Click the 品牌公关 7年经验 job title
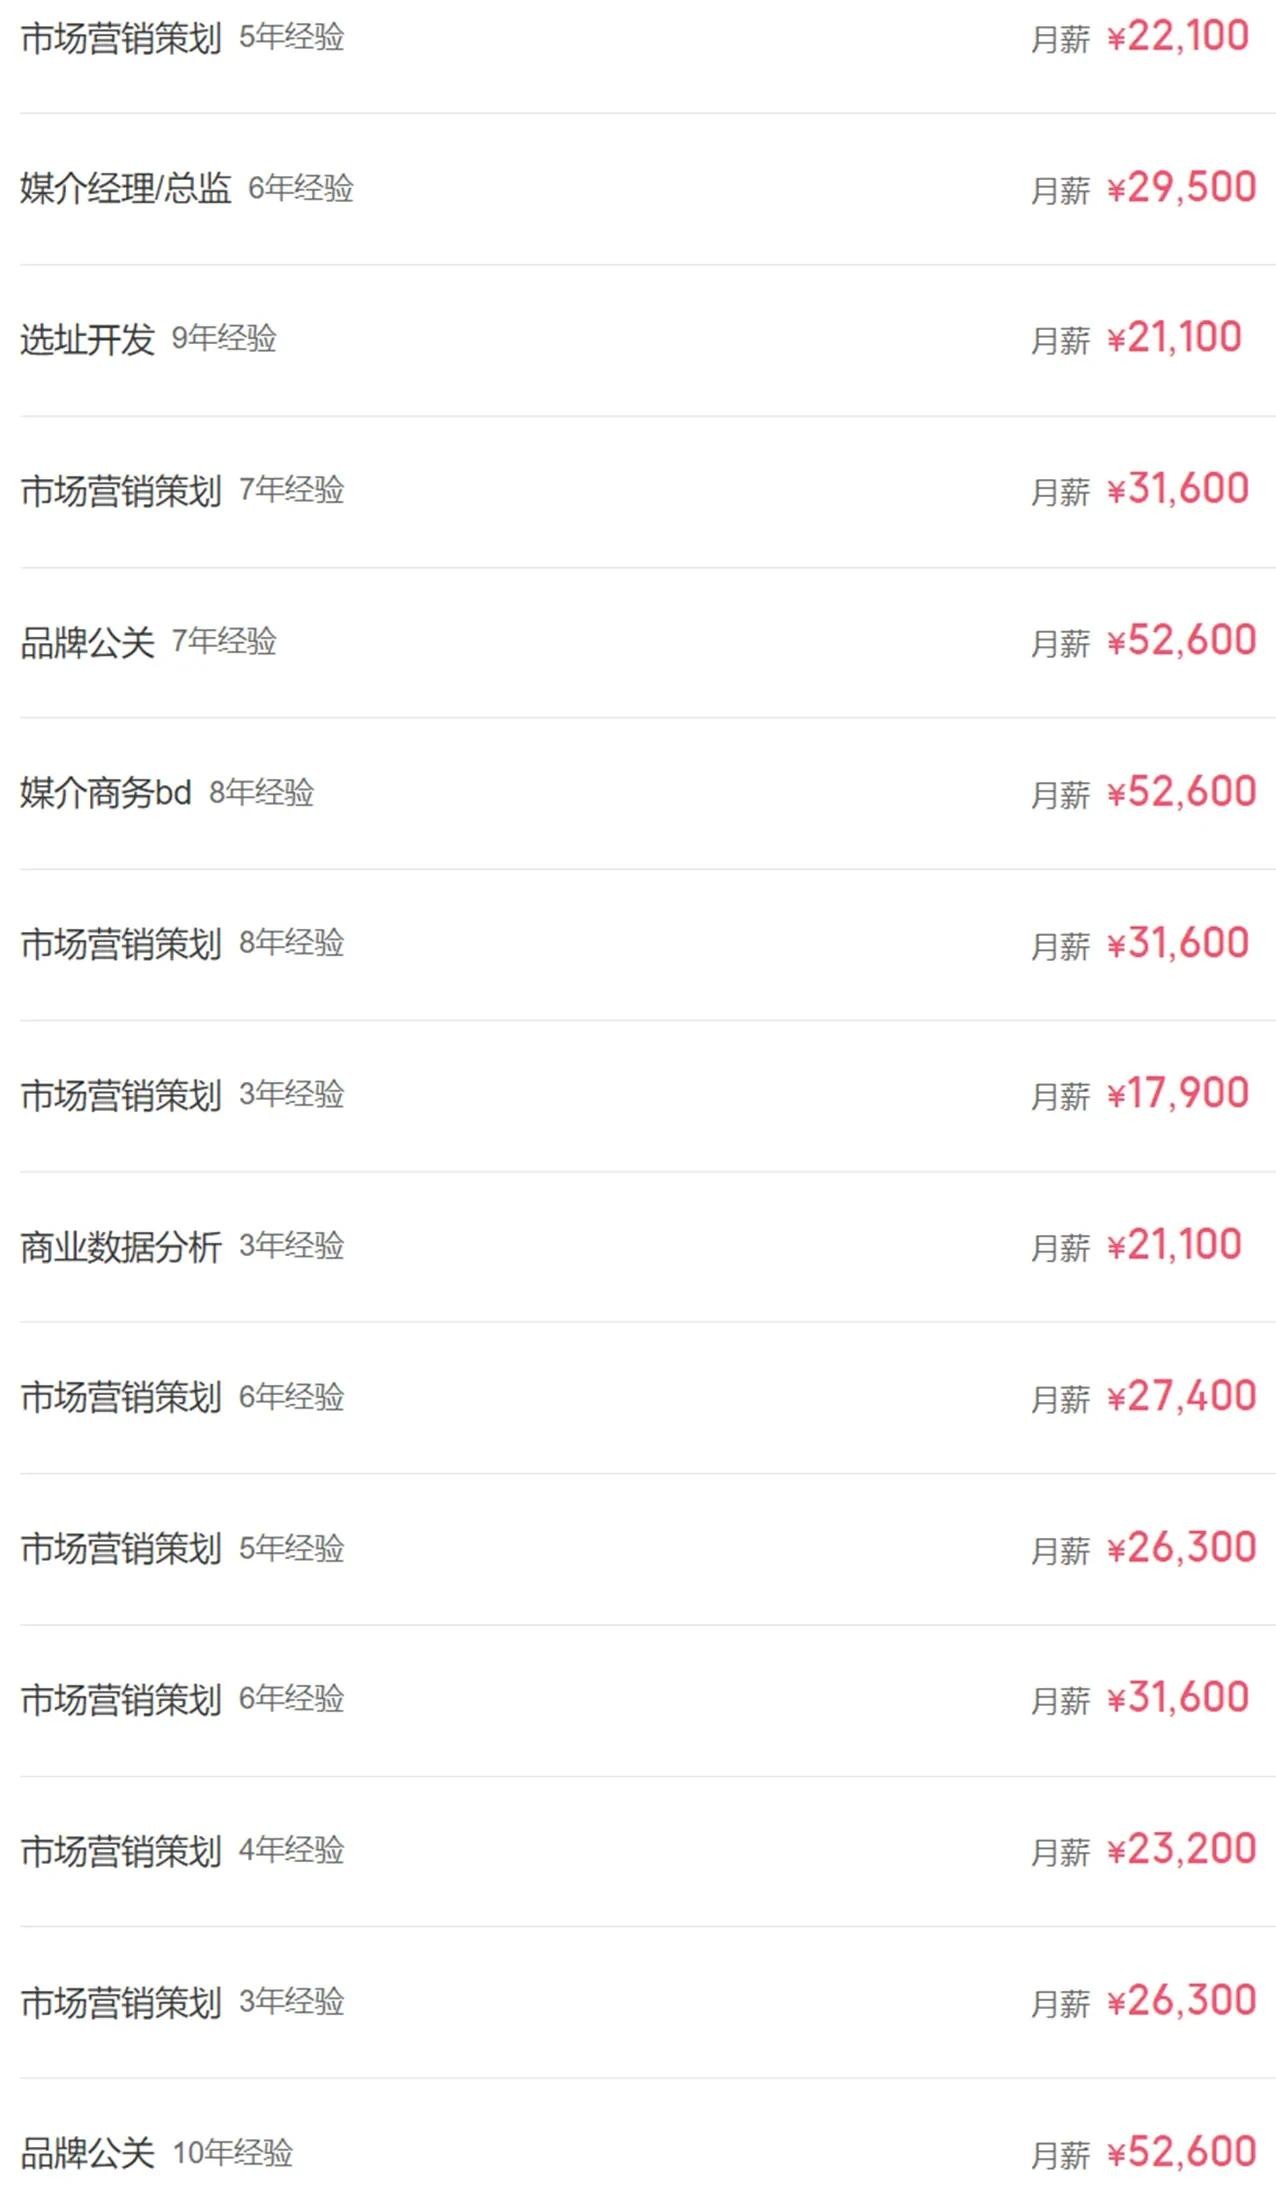Image resolution: width=1276 pixels, height=2199 pixels. (88, 642)
